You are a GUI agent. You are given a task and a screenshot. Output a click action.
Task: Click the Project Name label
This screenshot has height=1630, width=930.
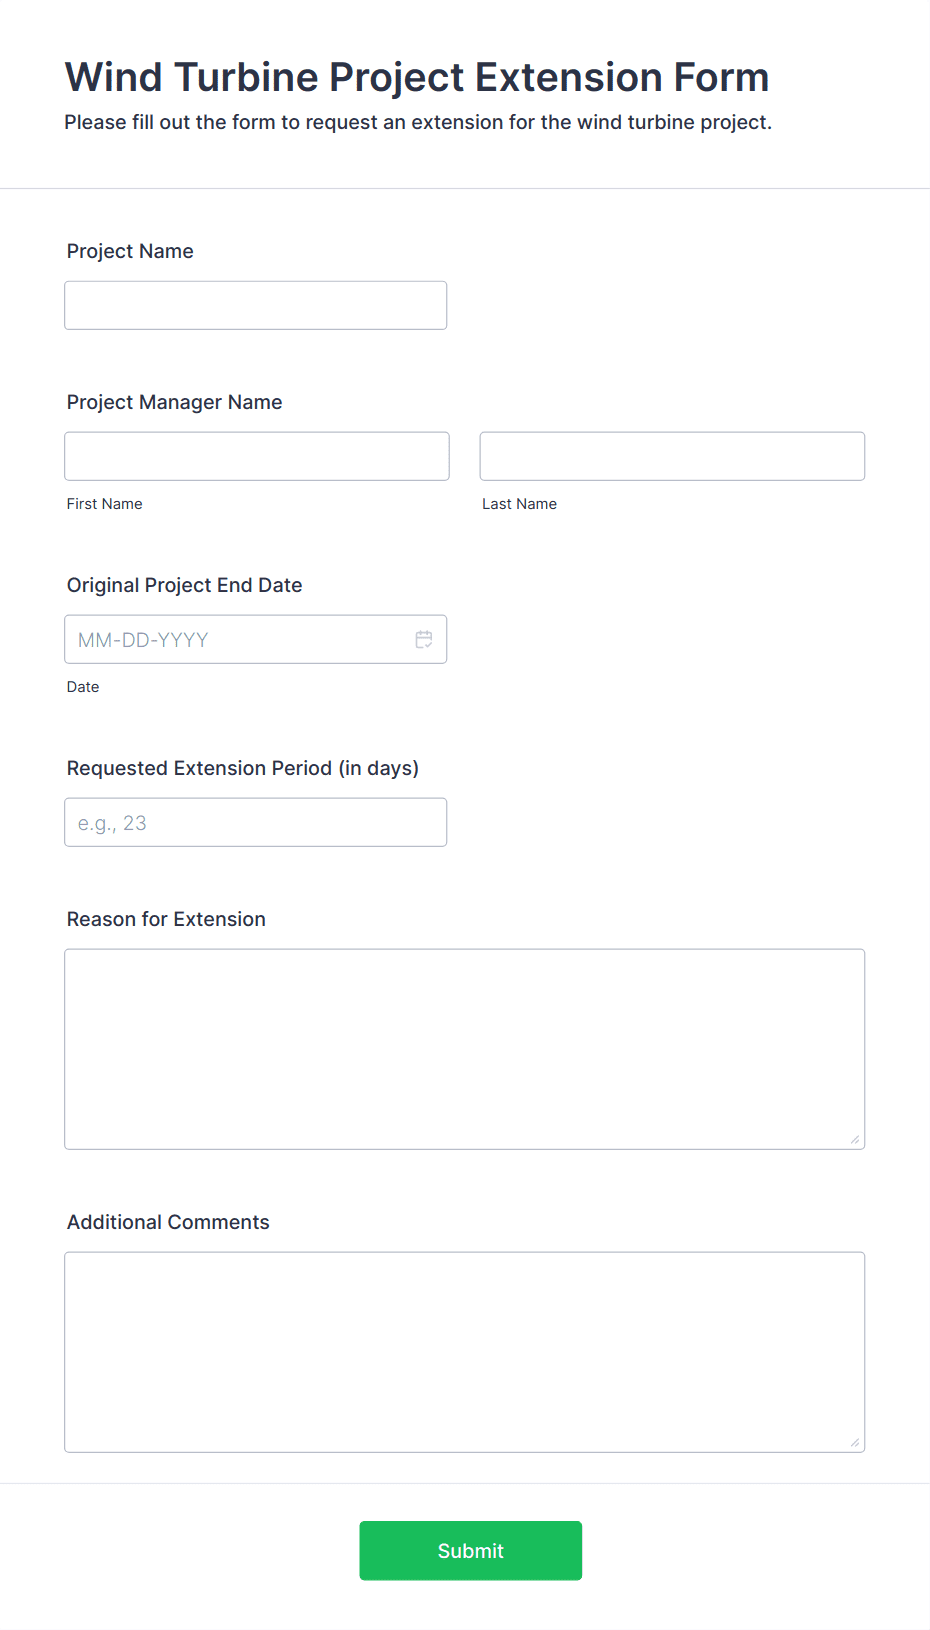tap(130, 251)
